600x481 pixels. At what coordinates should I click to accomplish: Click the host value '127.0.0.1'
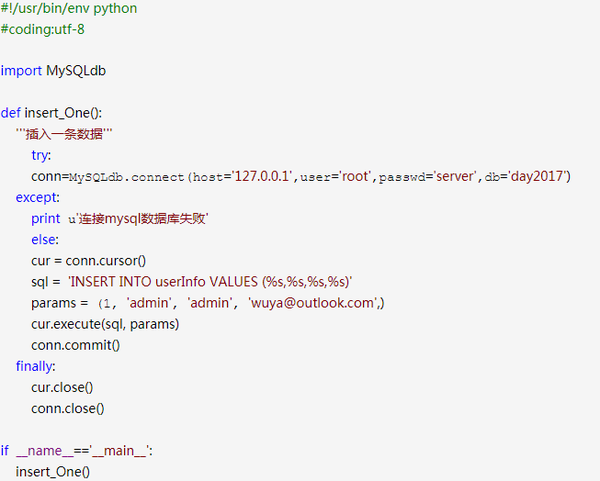click(x=261, y=176)
